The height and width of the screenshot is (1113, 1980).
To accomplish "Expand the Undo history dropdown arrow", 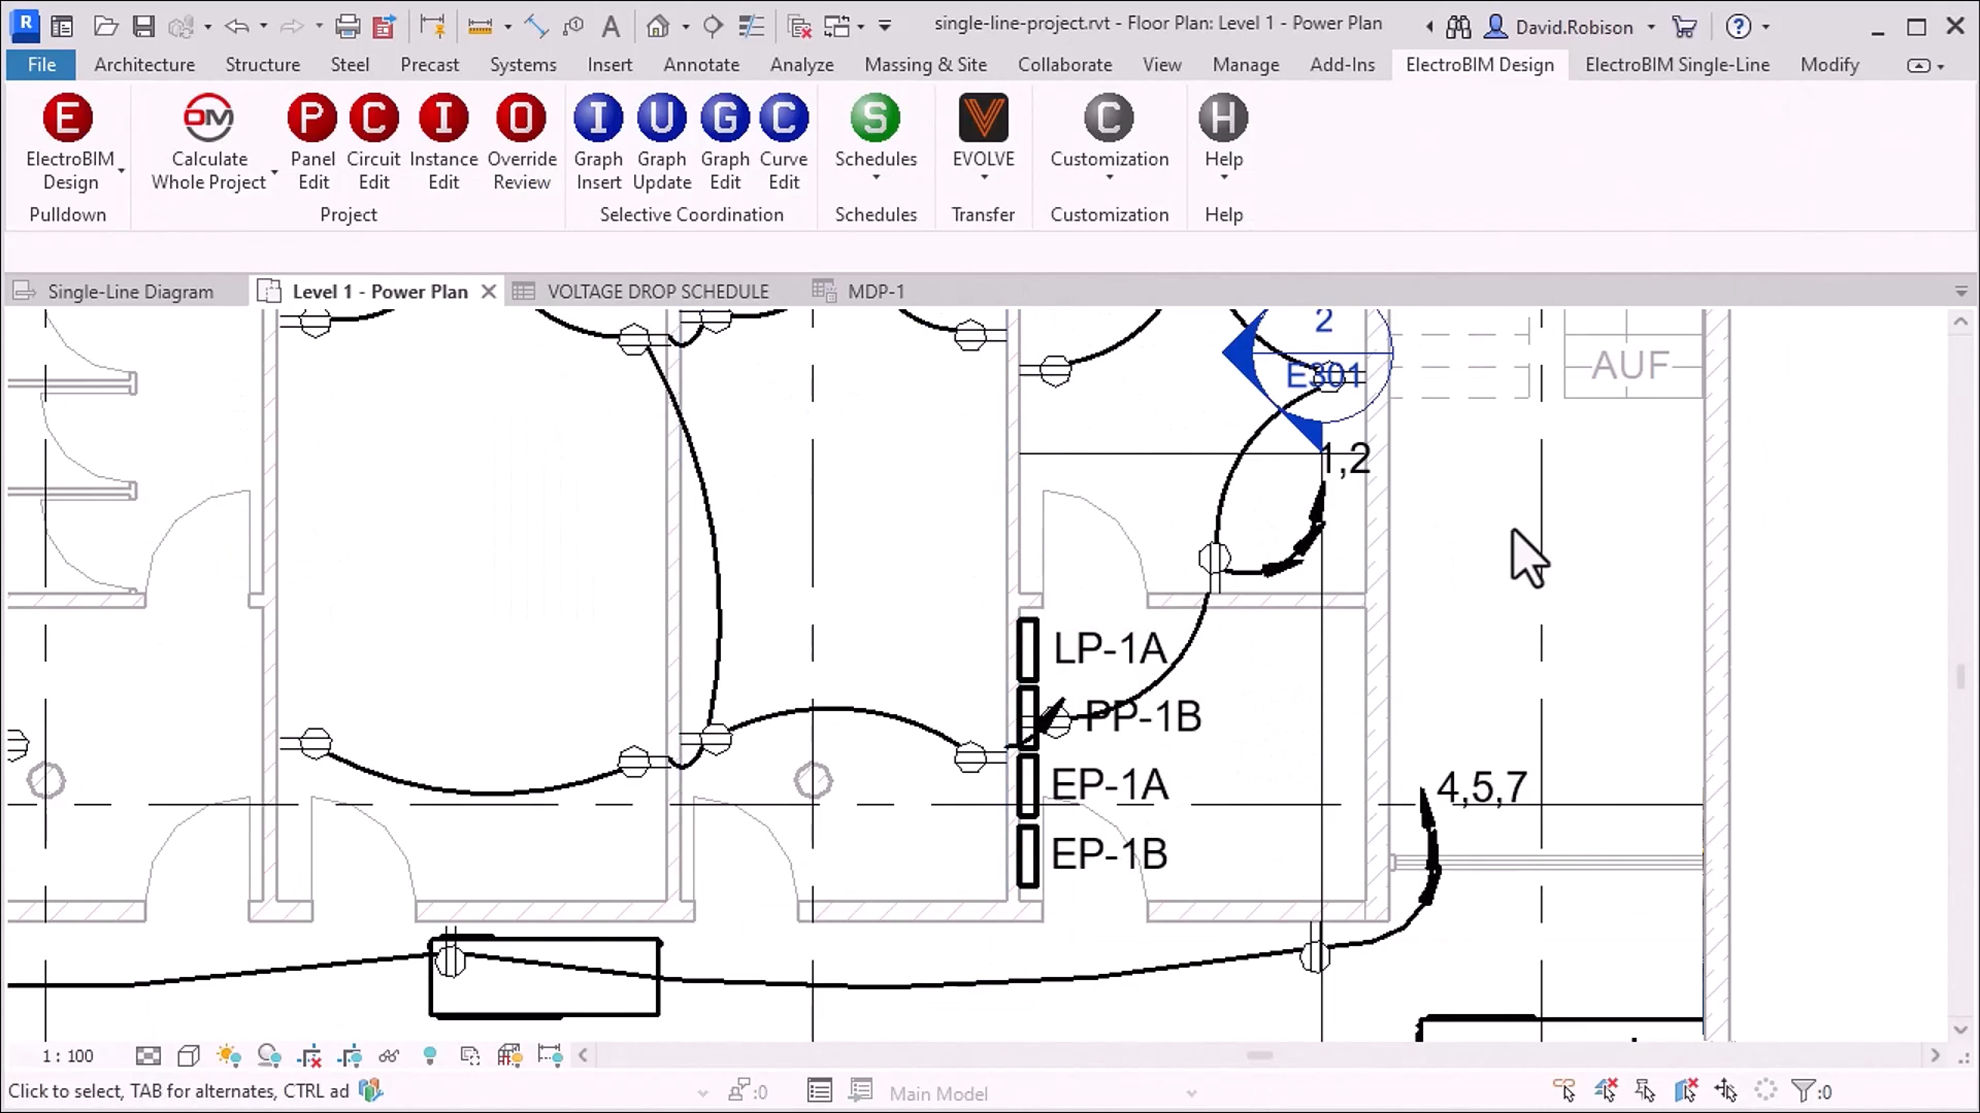I will (x=263, y=26).
